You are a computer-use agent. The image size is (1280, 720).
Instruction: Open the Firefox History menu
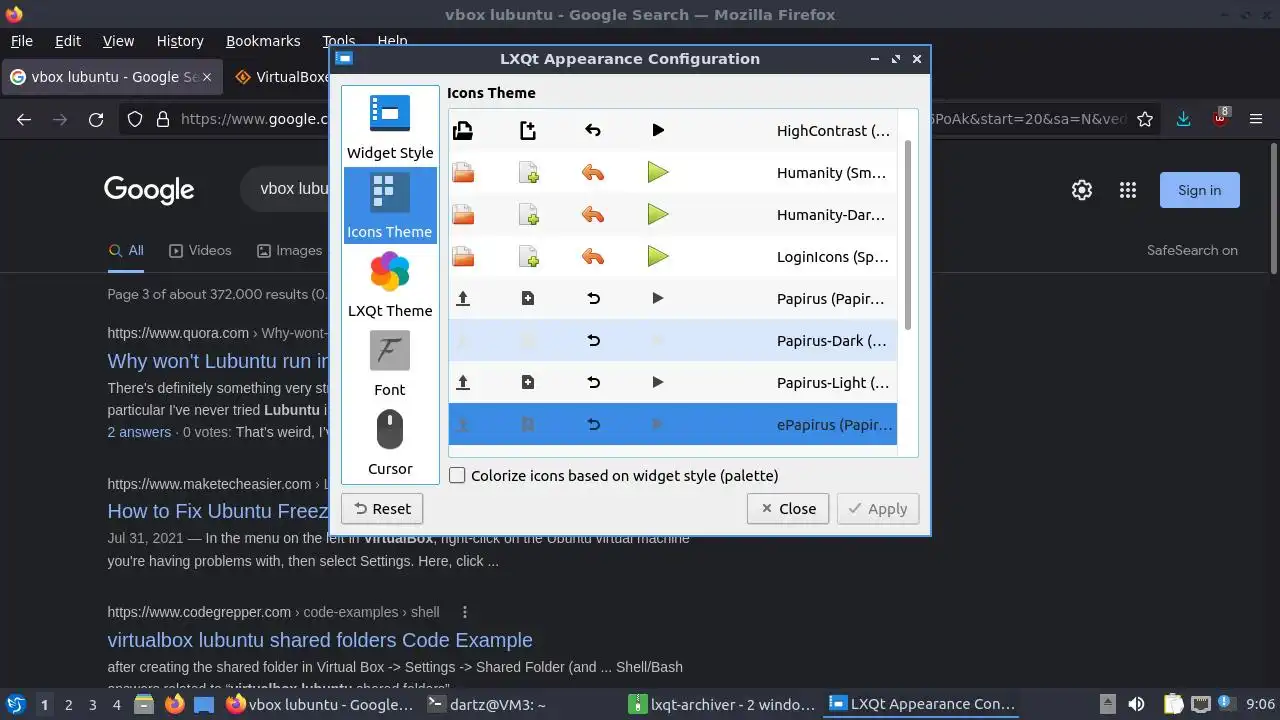pyautogui.click(x=180, y=41)
